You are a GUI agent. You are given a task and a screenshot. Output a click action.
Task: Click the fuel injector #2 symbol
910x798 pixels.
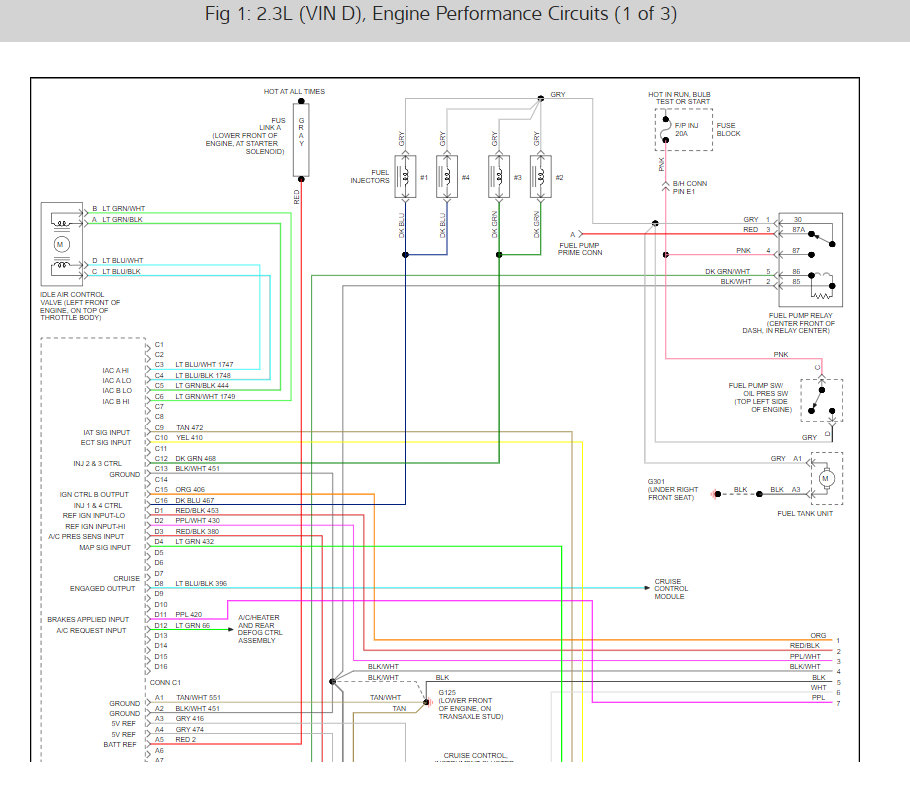coord(541,177)
